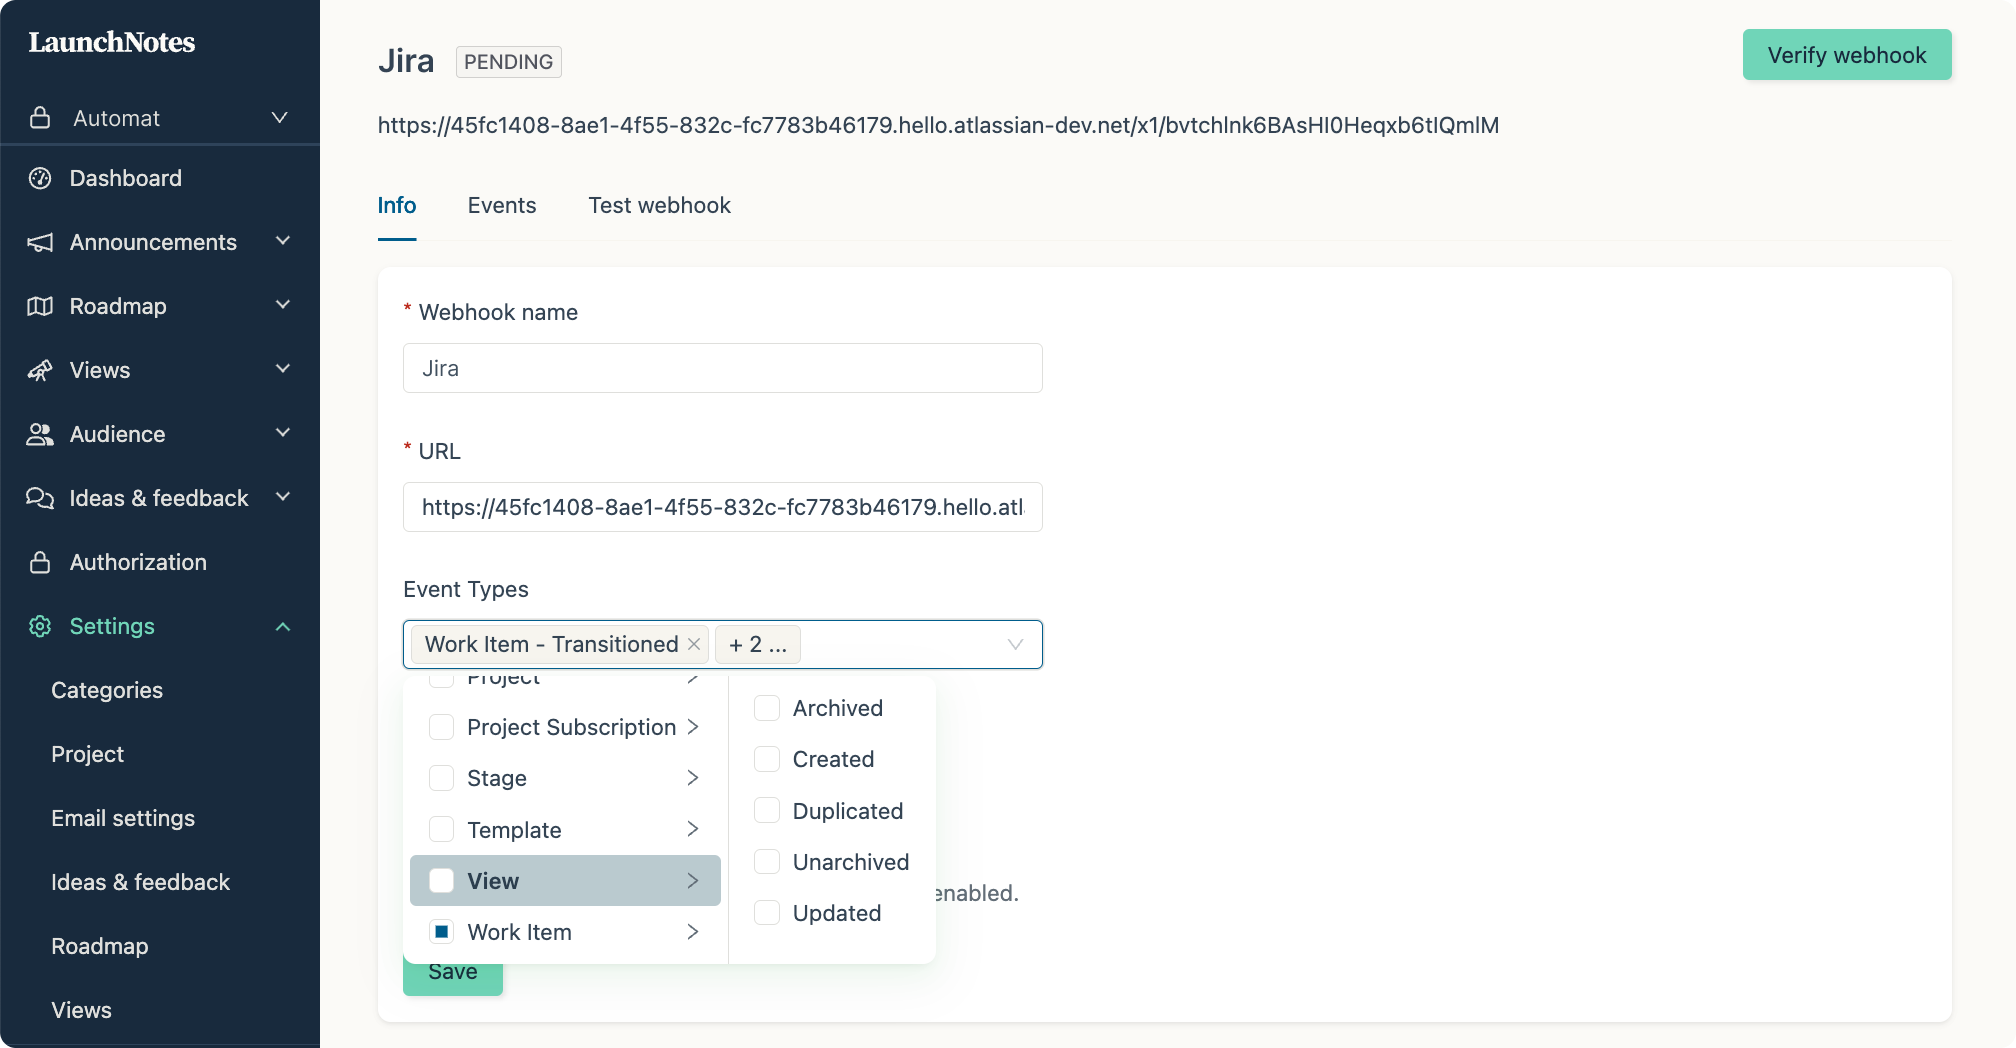Tick the Stage checkbox
Viewport: 2016px width, 1048px height.
point(441,778)
